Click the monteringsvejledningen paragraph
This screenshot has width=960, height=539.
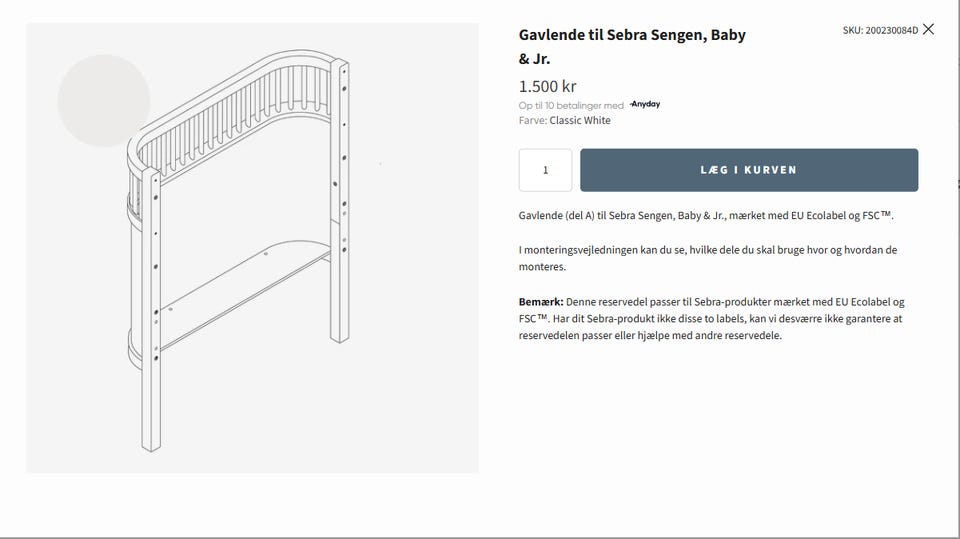click(x=707, y=258)
